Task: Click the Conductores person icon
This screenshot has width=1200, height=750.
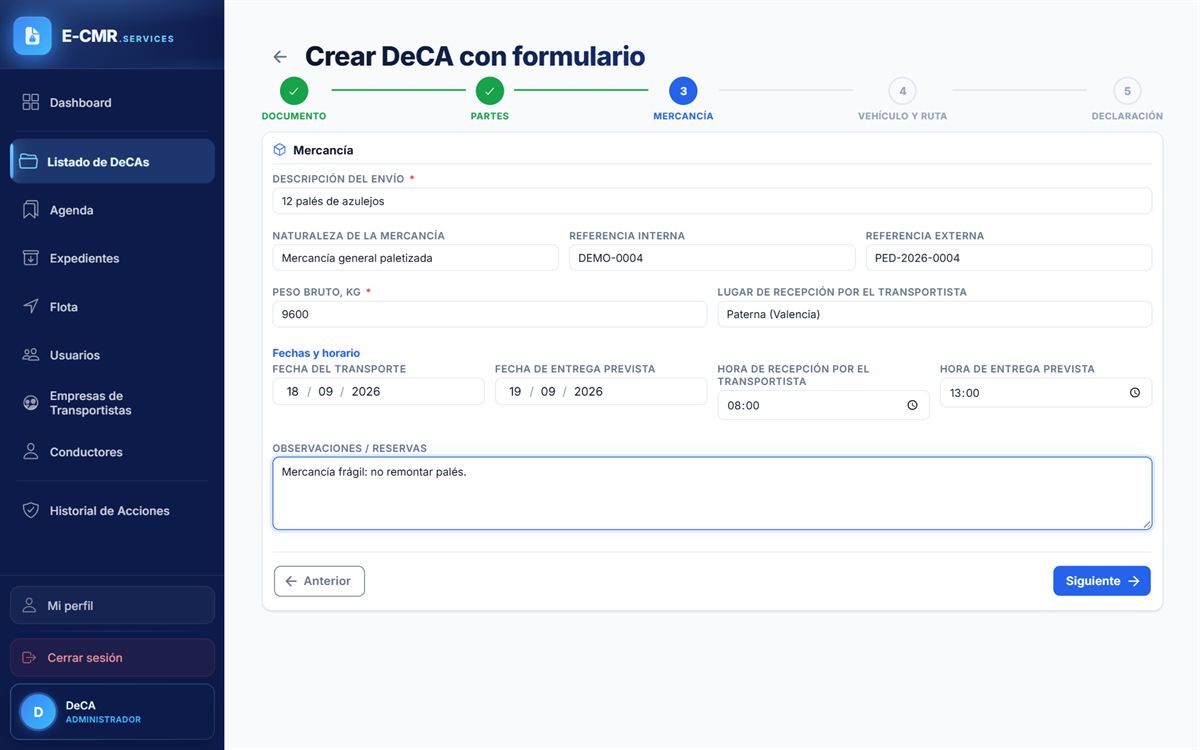Action: 31,452
